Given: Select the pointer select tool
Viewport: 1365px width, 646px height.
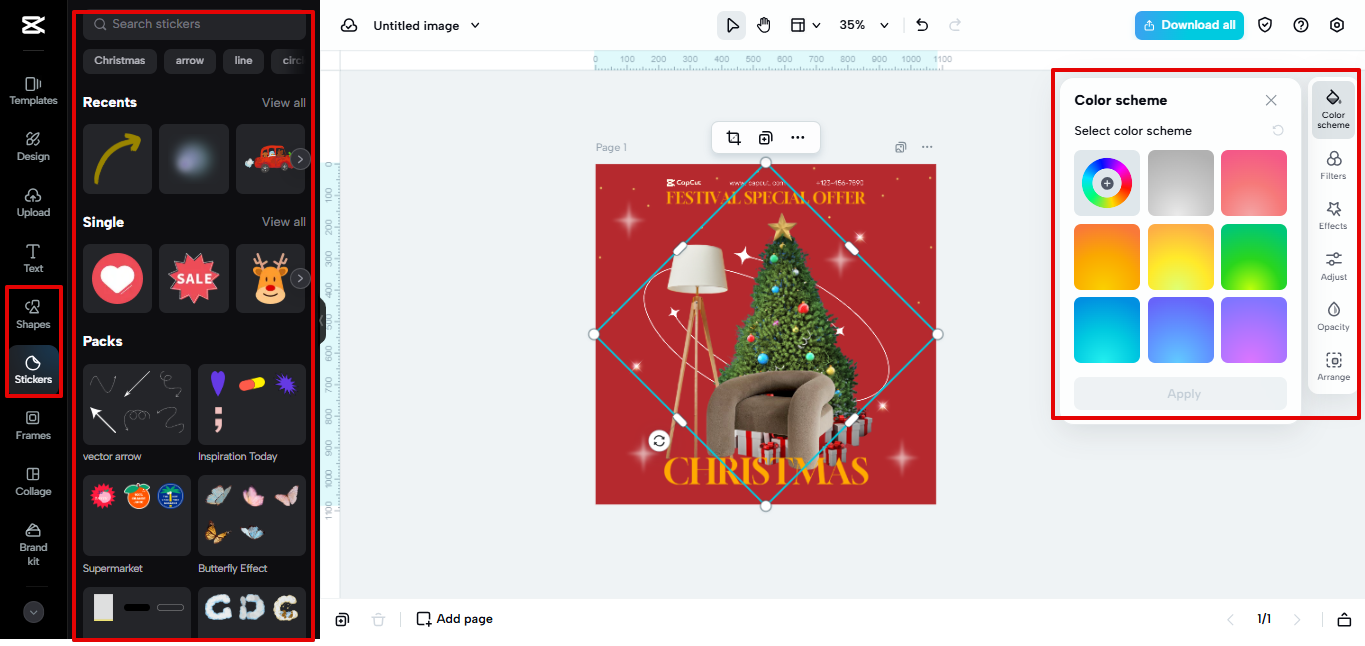Looking at the screenshot, I should coord(732,26).
